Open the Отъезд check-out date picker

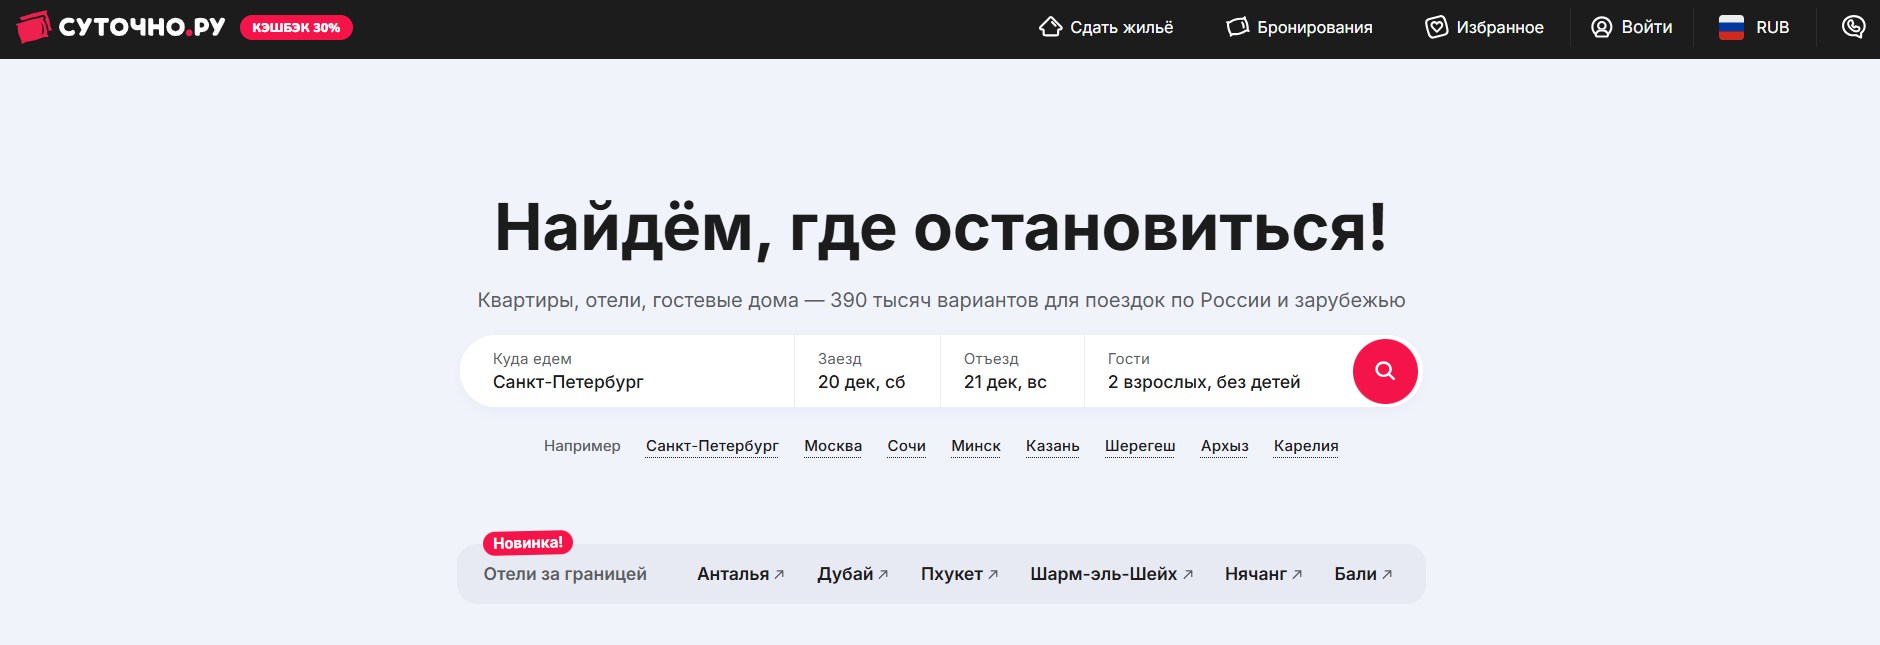(x=1012, y=371)
